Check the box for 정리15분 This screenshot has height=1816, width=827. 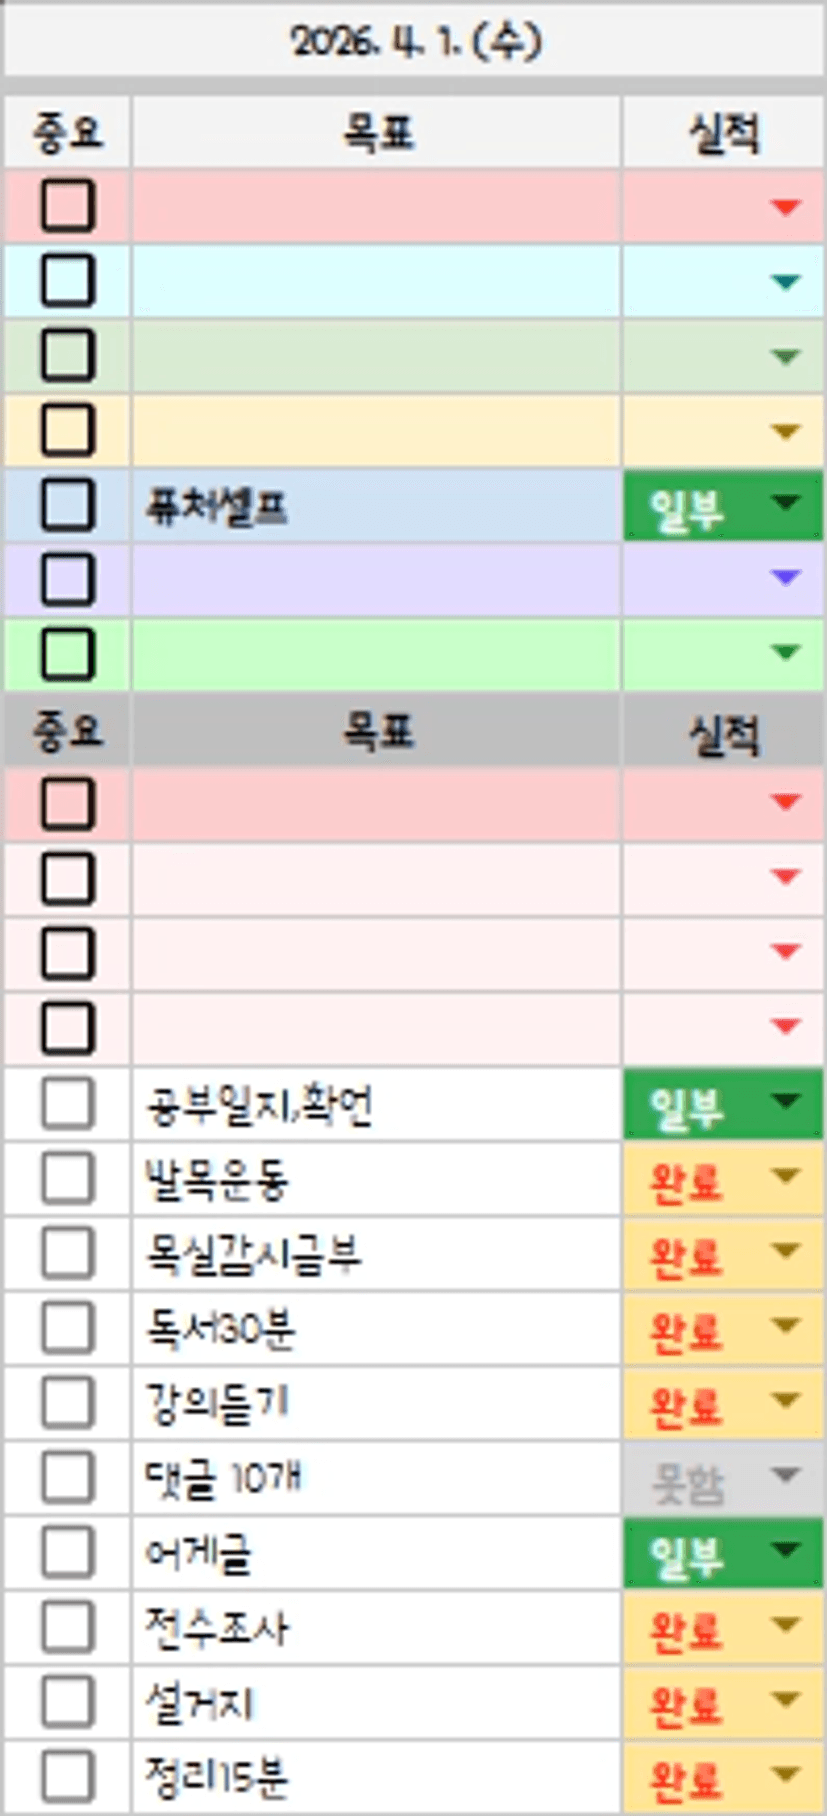point(68,1777)
